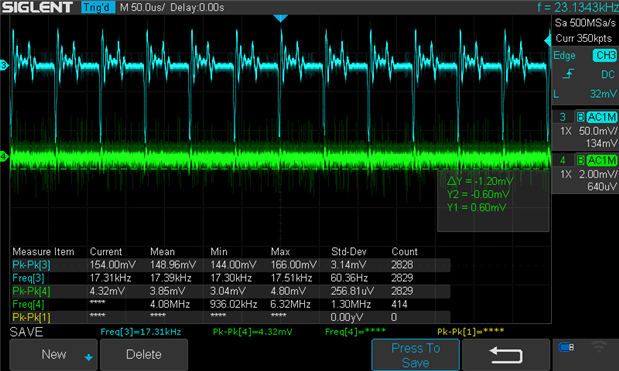Click the cursor ΔY = -1.20mV readout

pyautogui.click(x=480, y=181)
